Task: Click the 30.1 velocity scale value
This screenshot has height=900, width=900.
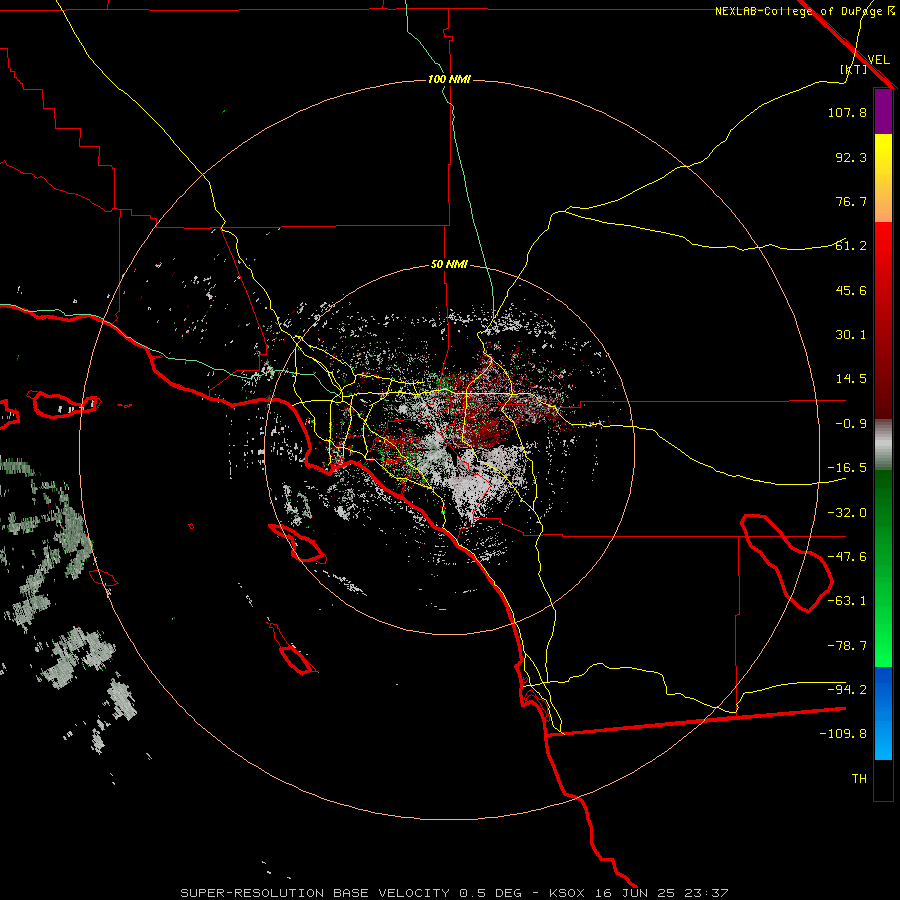Action: click(x=851, y=335)
